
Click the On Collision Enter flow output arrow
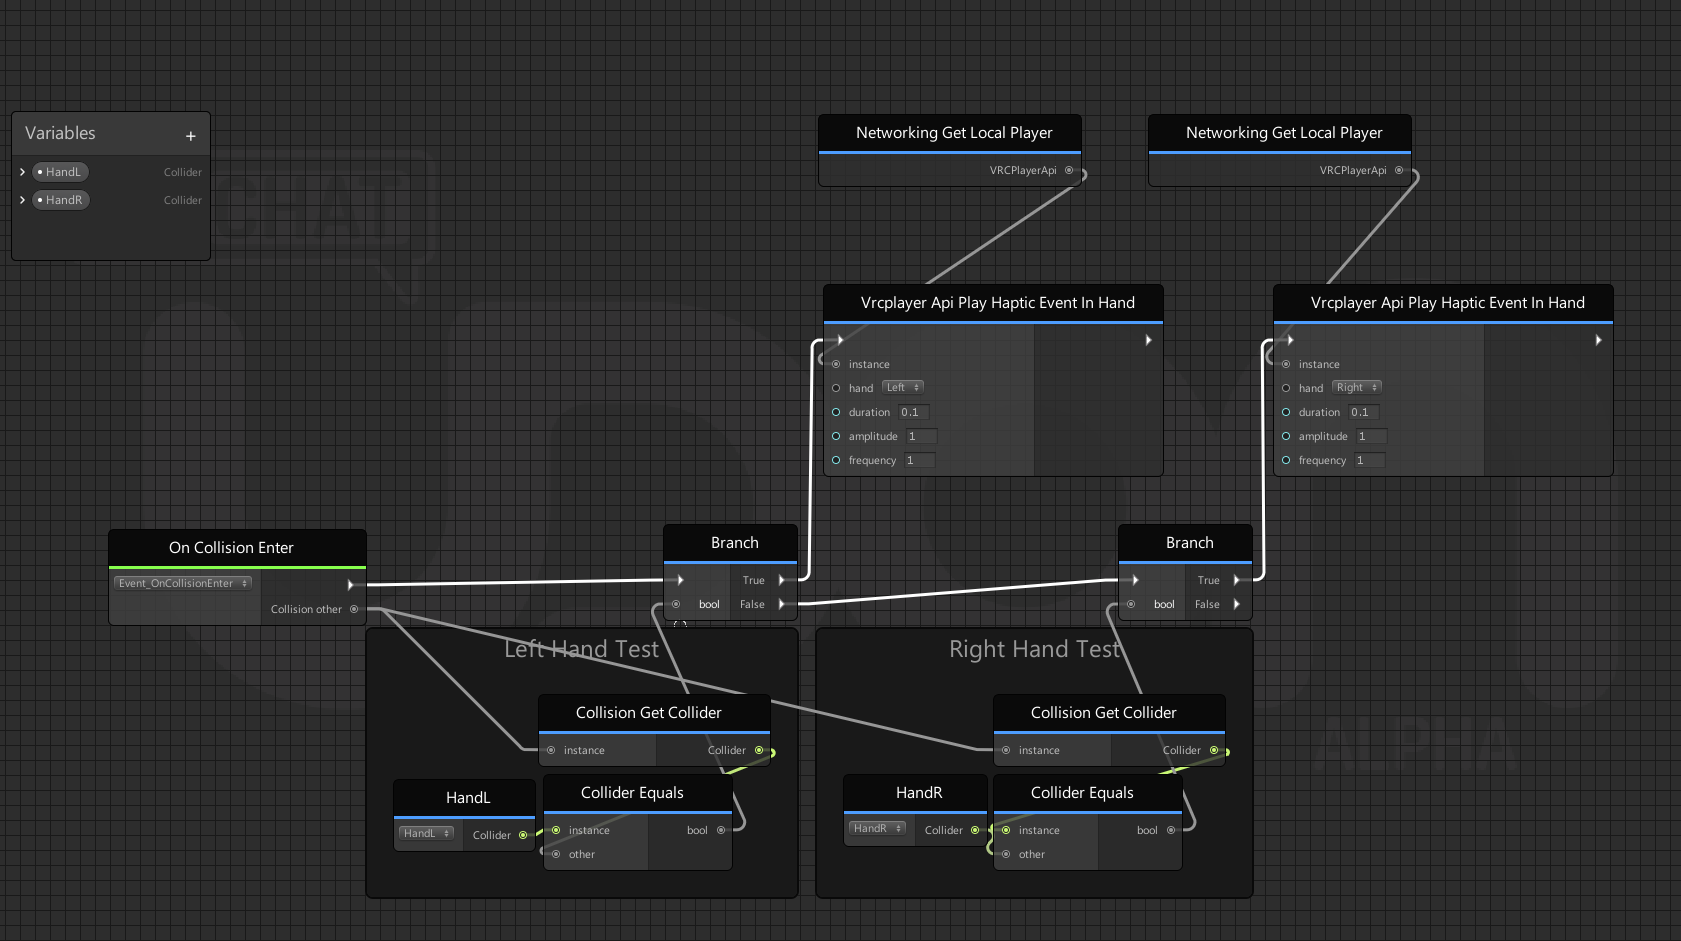350,584
